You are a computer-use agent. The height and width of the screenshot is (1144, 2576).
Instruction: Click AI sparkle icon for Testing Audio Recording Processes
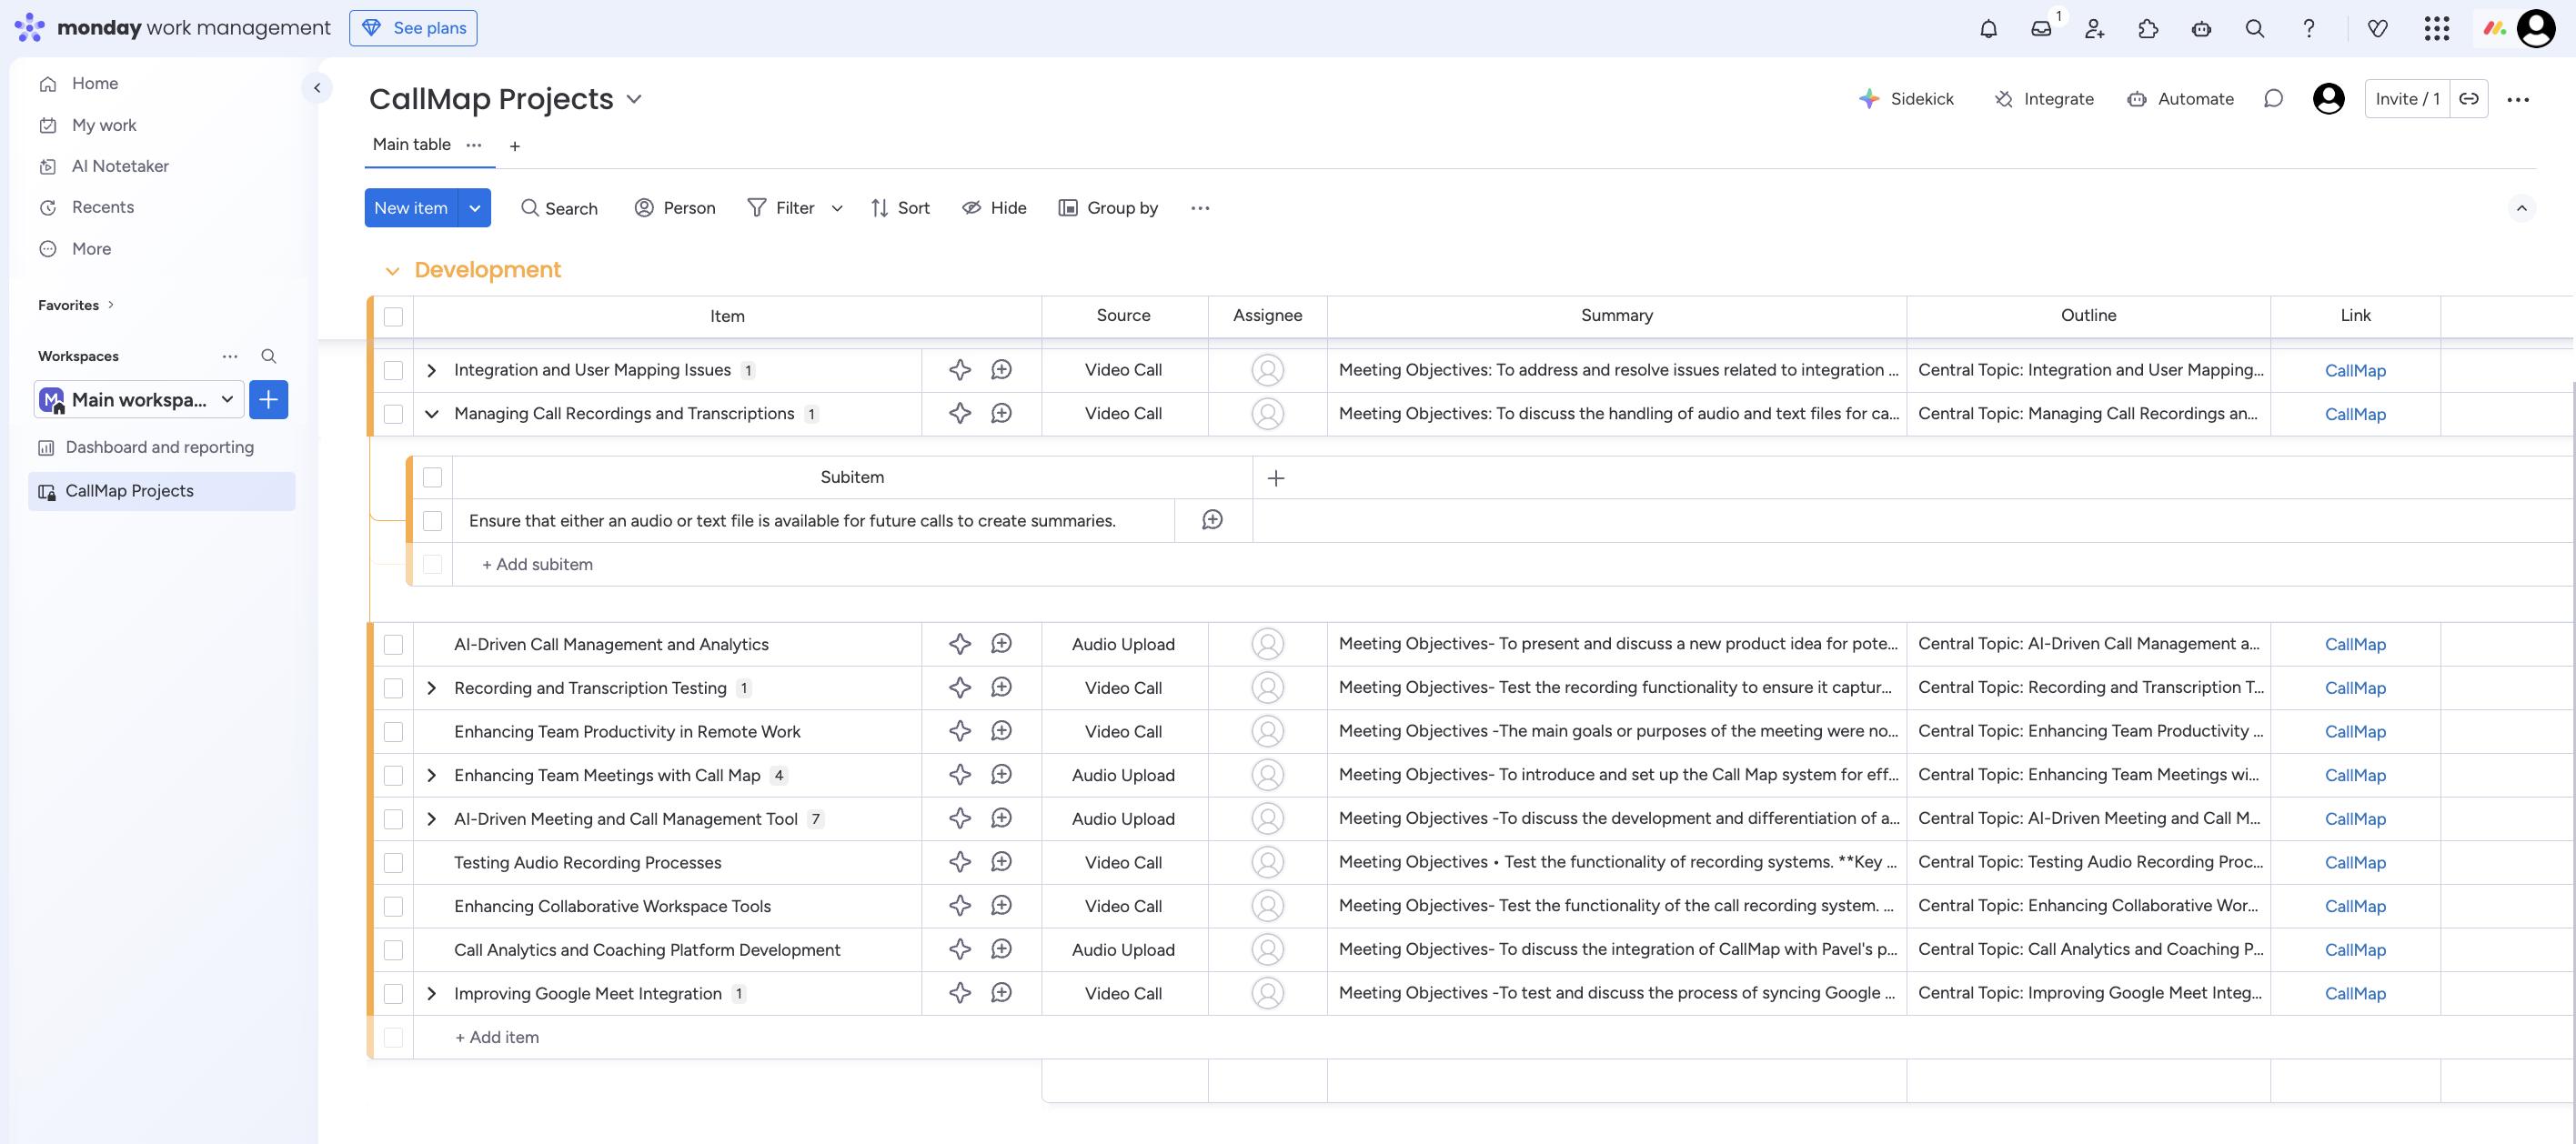point(959,862)
